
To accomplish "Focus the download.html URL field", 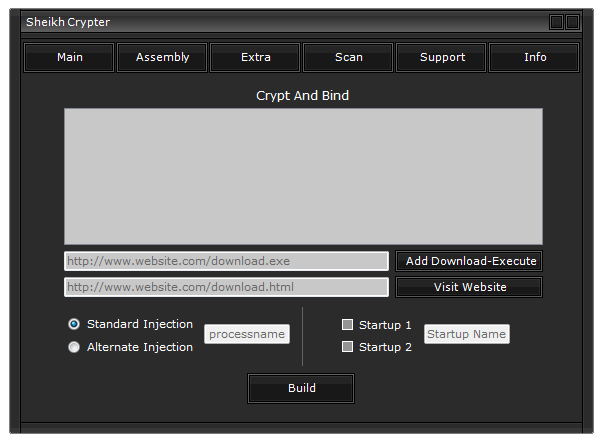I will [x=226, y=287].
